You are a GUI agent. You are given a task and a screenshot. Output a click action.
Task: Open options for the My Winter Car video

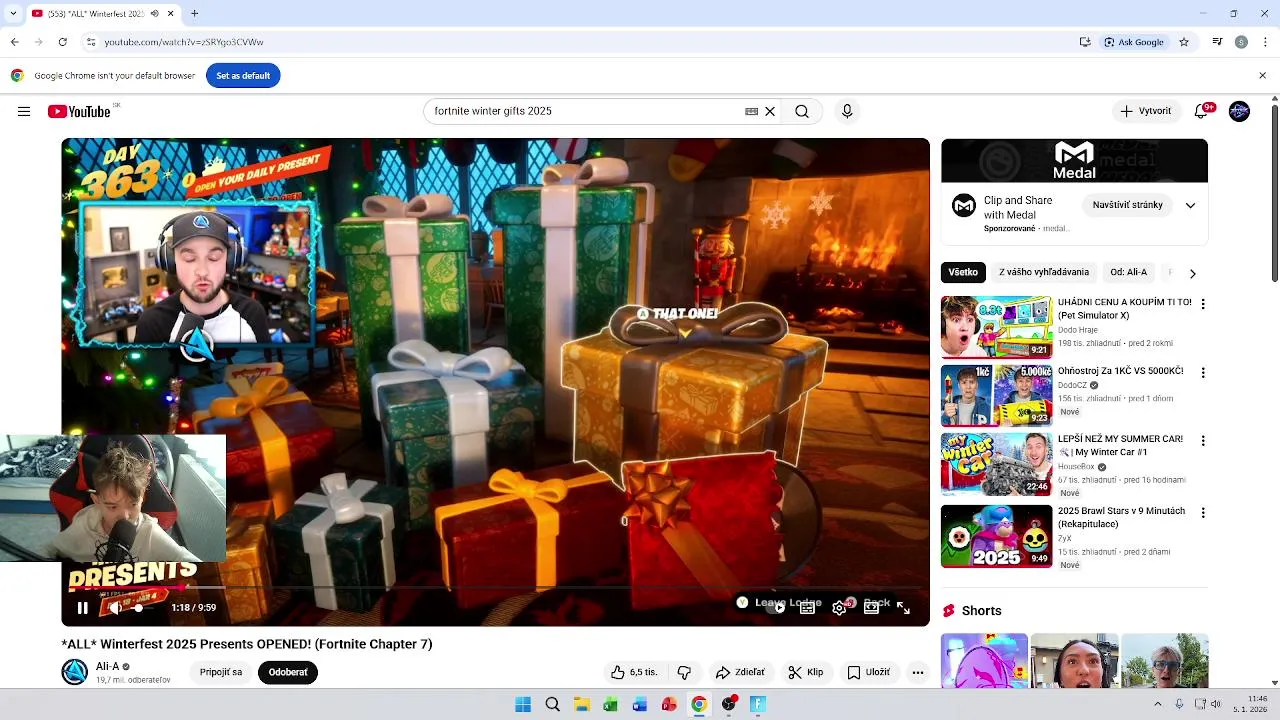[x=1203, y=440]
